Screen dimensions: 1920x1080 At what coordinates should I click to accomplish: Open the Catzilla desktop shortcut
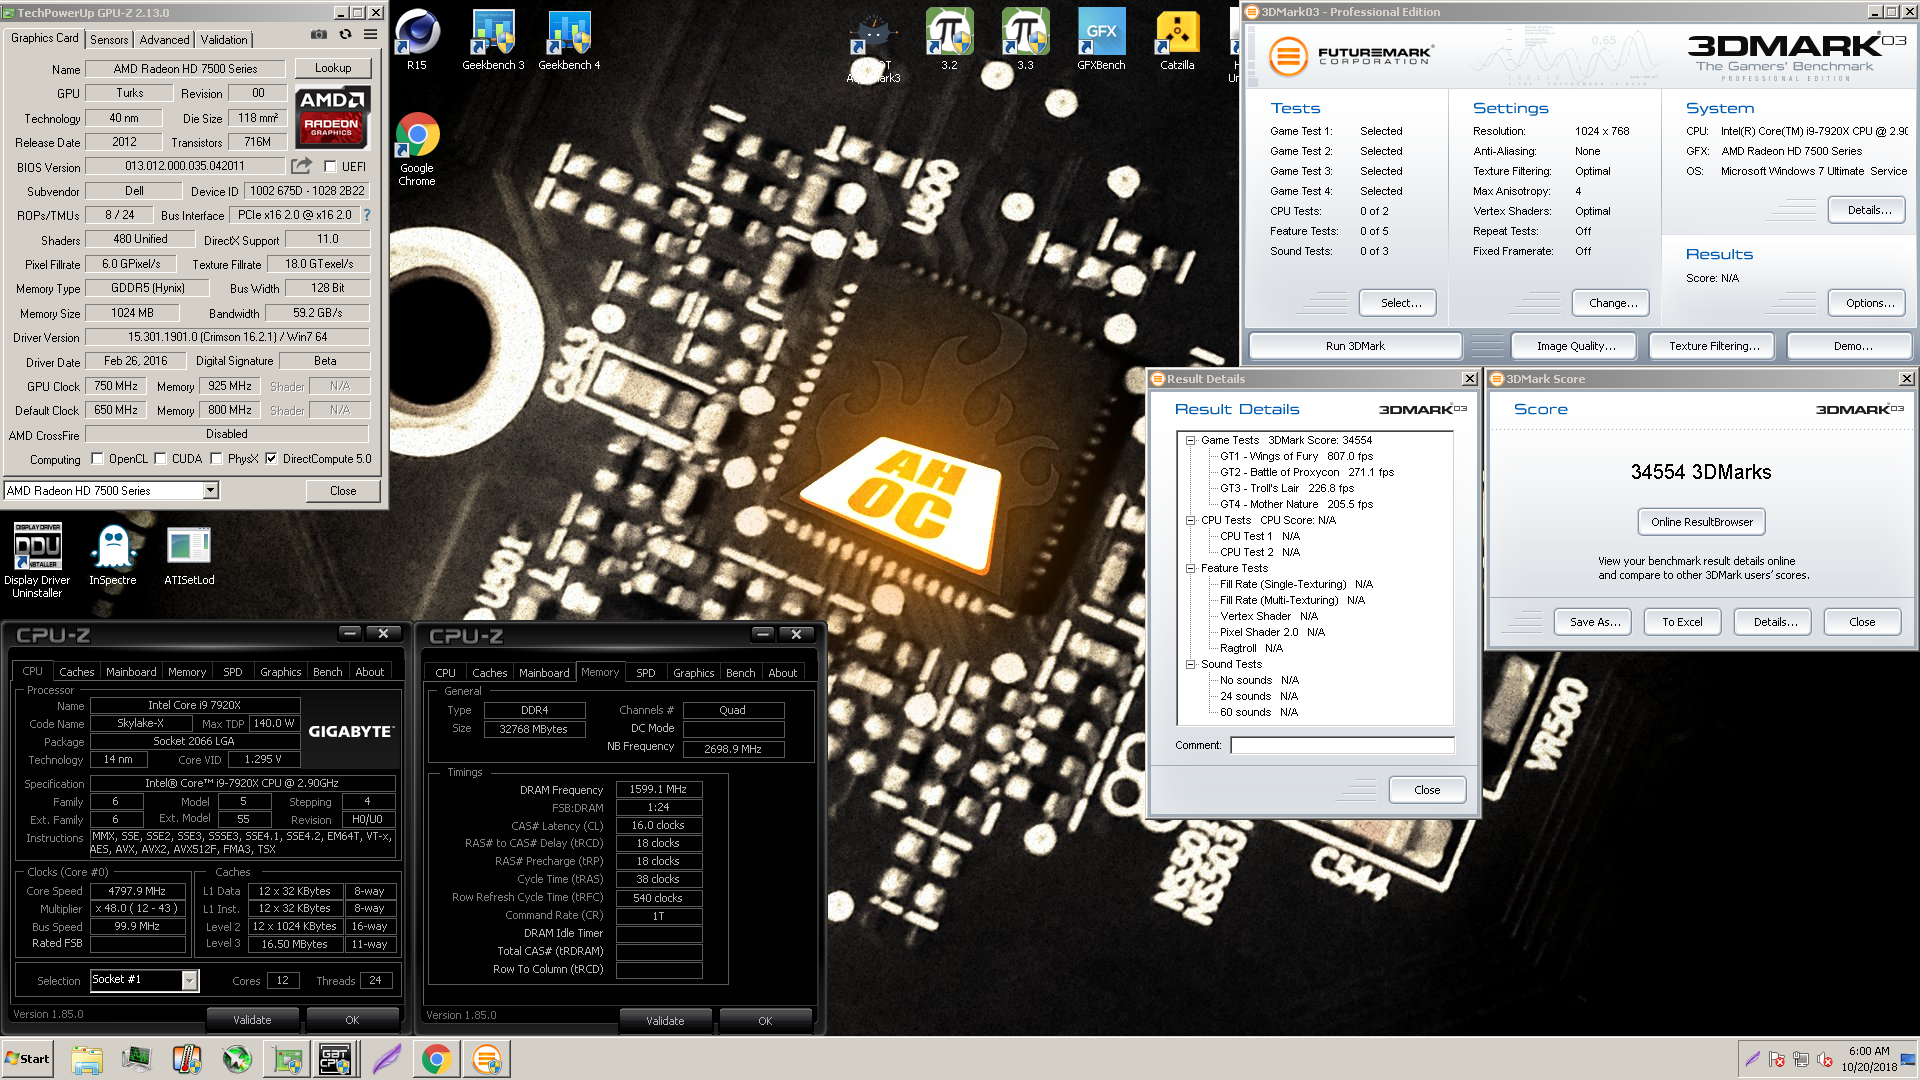1177,40
